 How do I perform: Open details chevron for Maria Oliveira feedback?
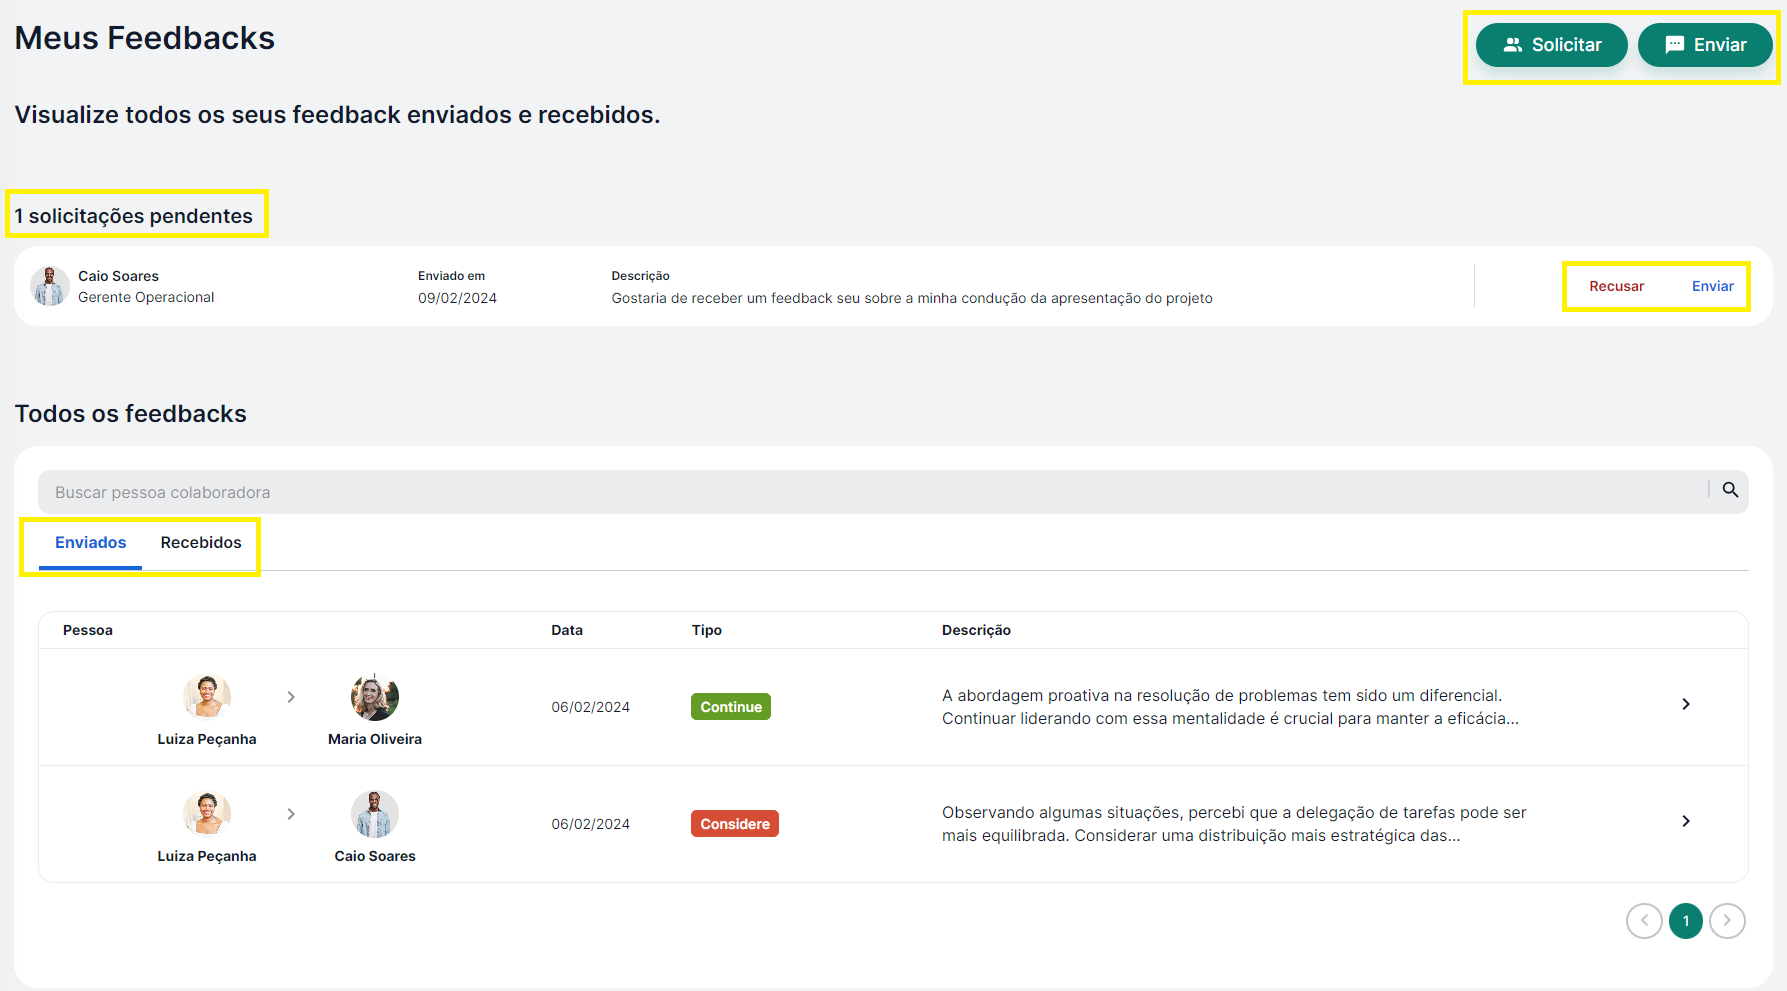[1686, 704]
